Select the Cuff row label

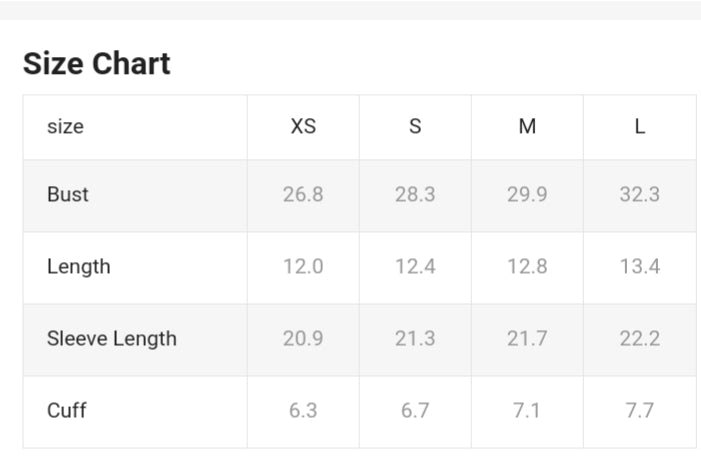pos(65,411)
